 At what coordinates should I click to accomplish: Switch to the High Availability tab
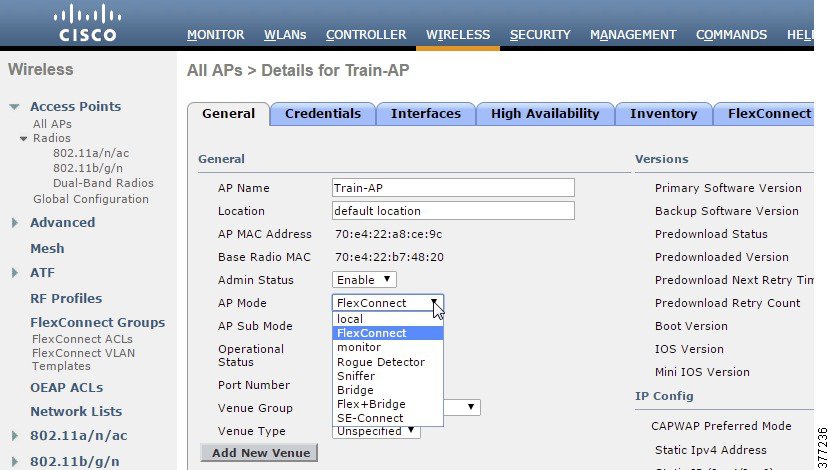[x=545, y=114]
